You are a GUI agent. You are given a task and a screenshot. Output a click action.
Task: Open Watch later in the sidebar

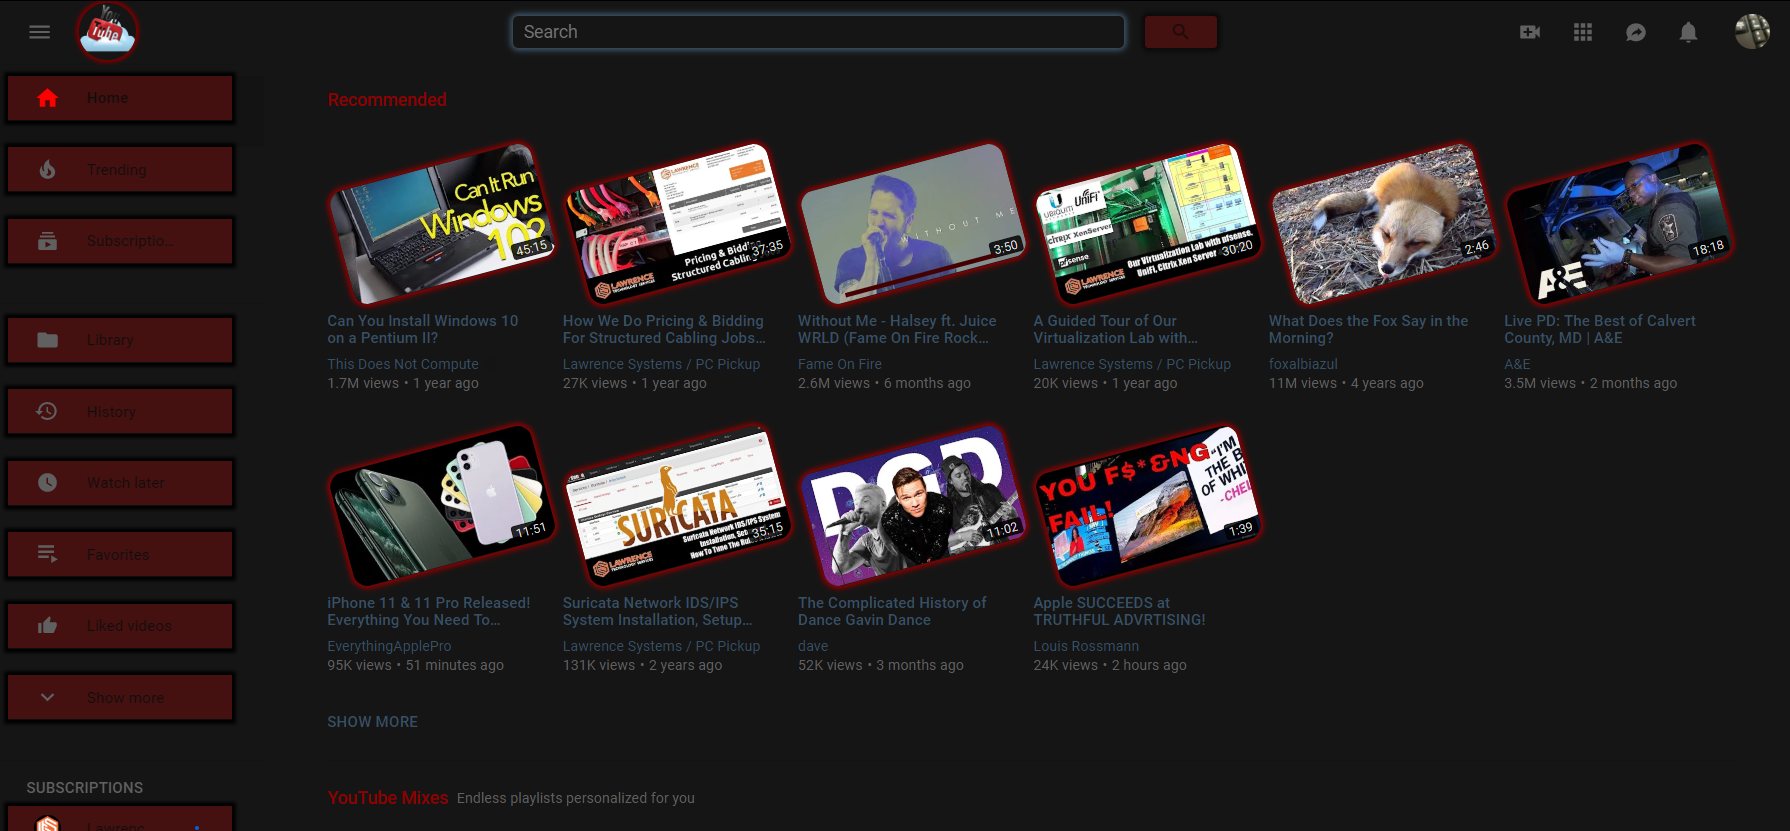pyautogui.click(x=120, y=482)
